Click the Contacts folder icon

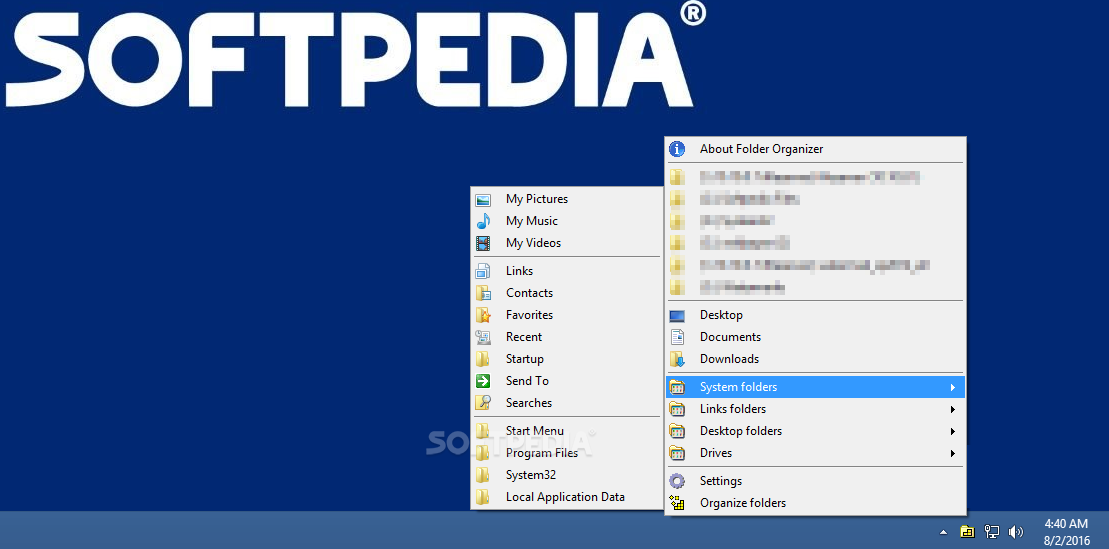pos(483,293)
